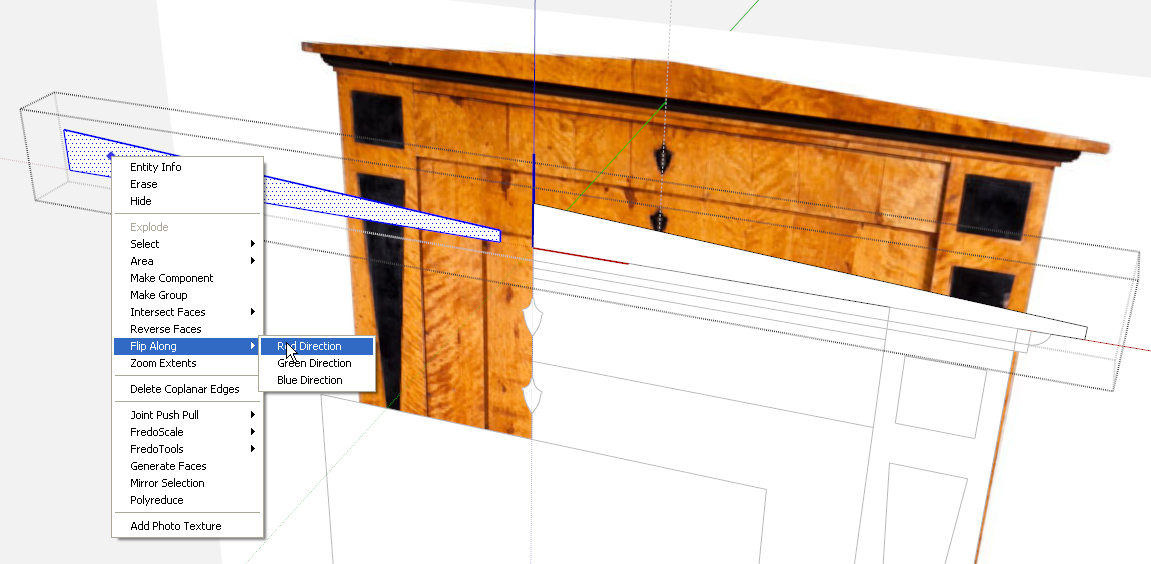Select Add Photo Texture
Screen dimensions: 1151x564
[x=187, y=526]
